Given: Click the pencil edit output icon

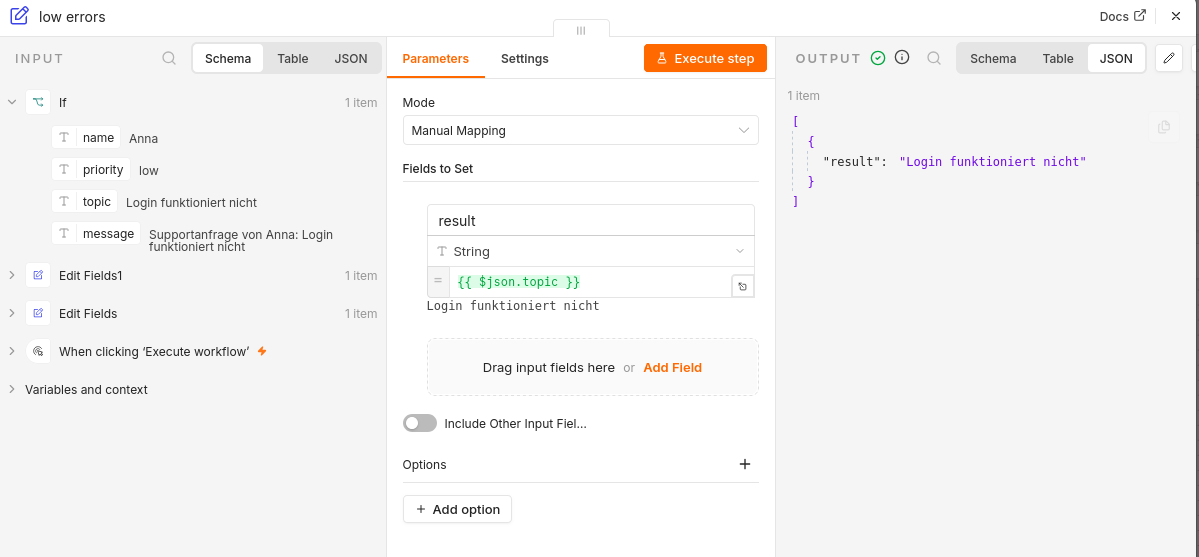Looking at the screenshot, I should (1168, 58).
